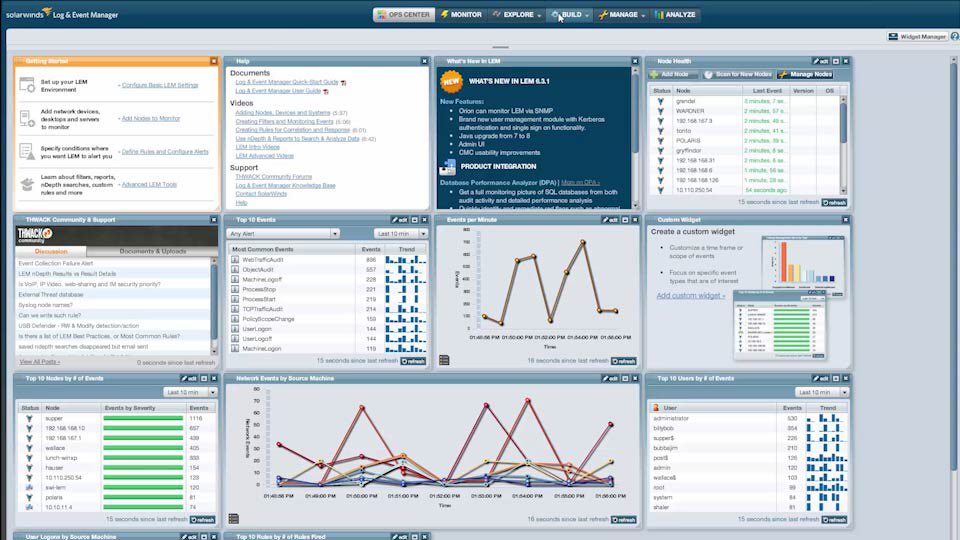Edit the Top 10 Events widget

point(399,220)
